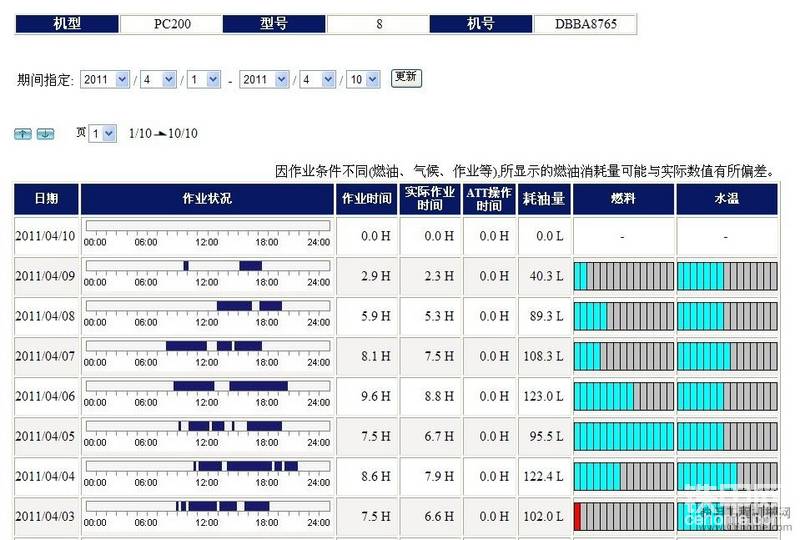Click the DBBA8765 serial number value
Screen dimensions: 800x540
point(585,24)
